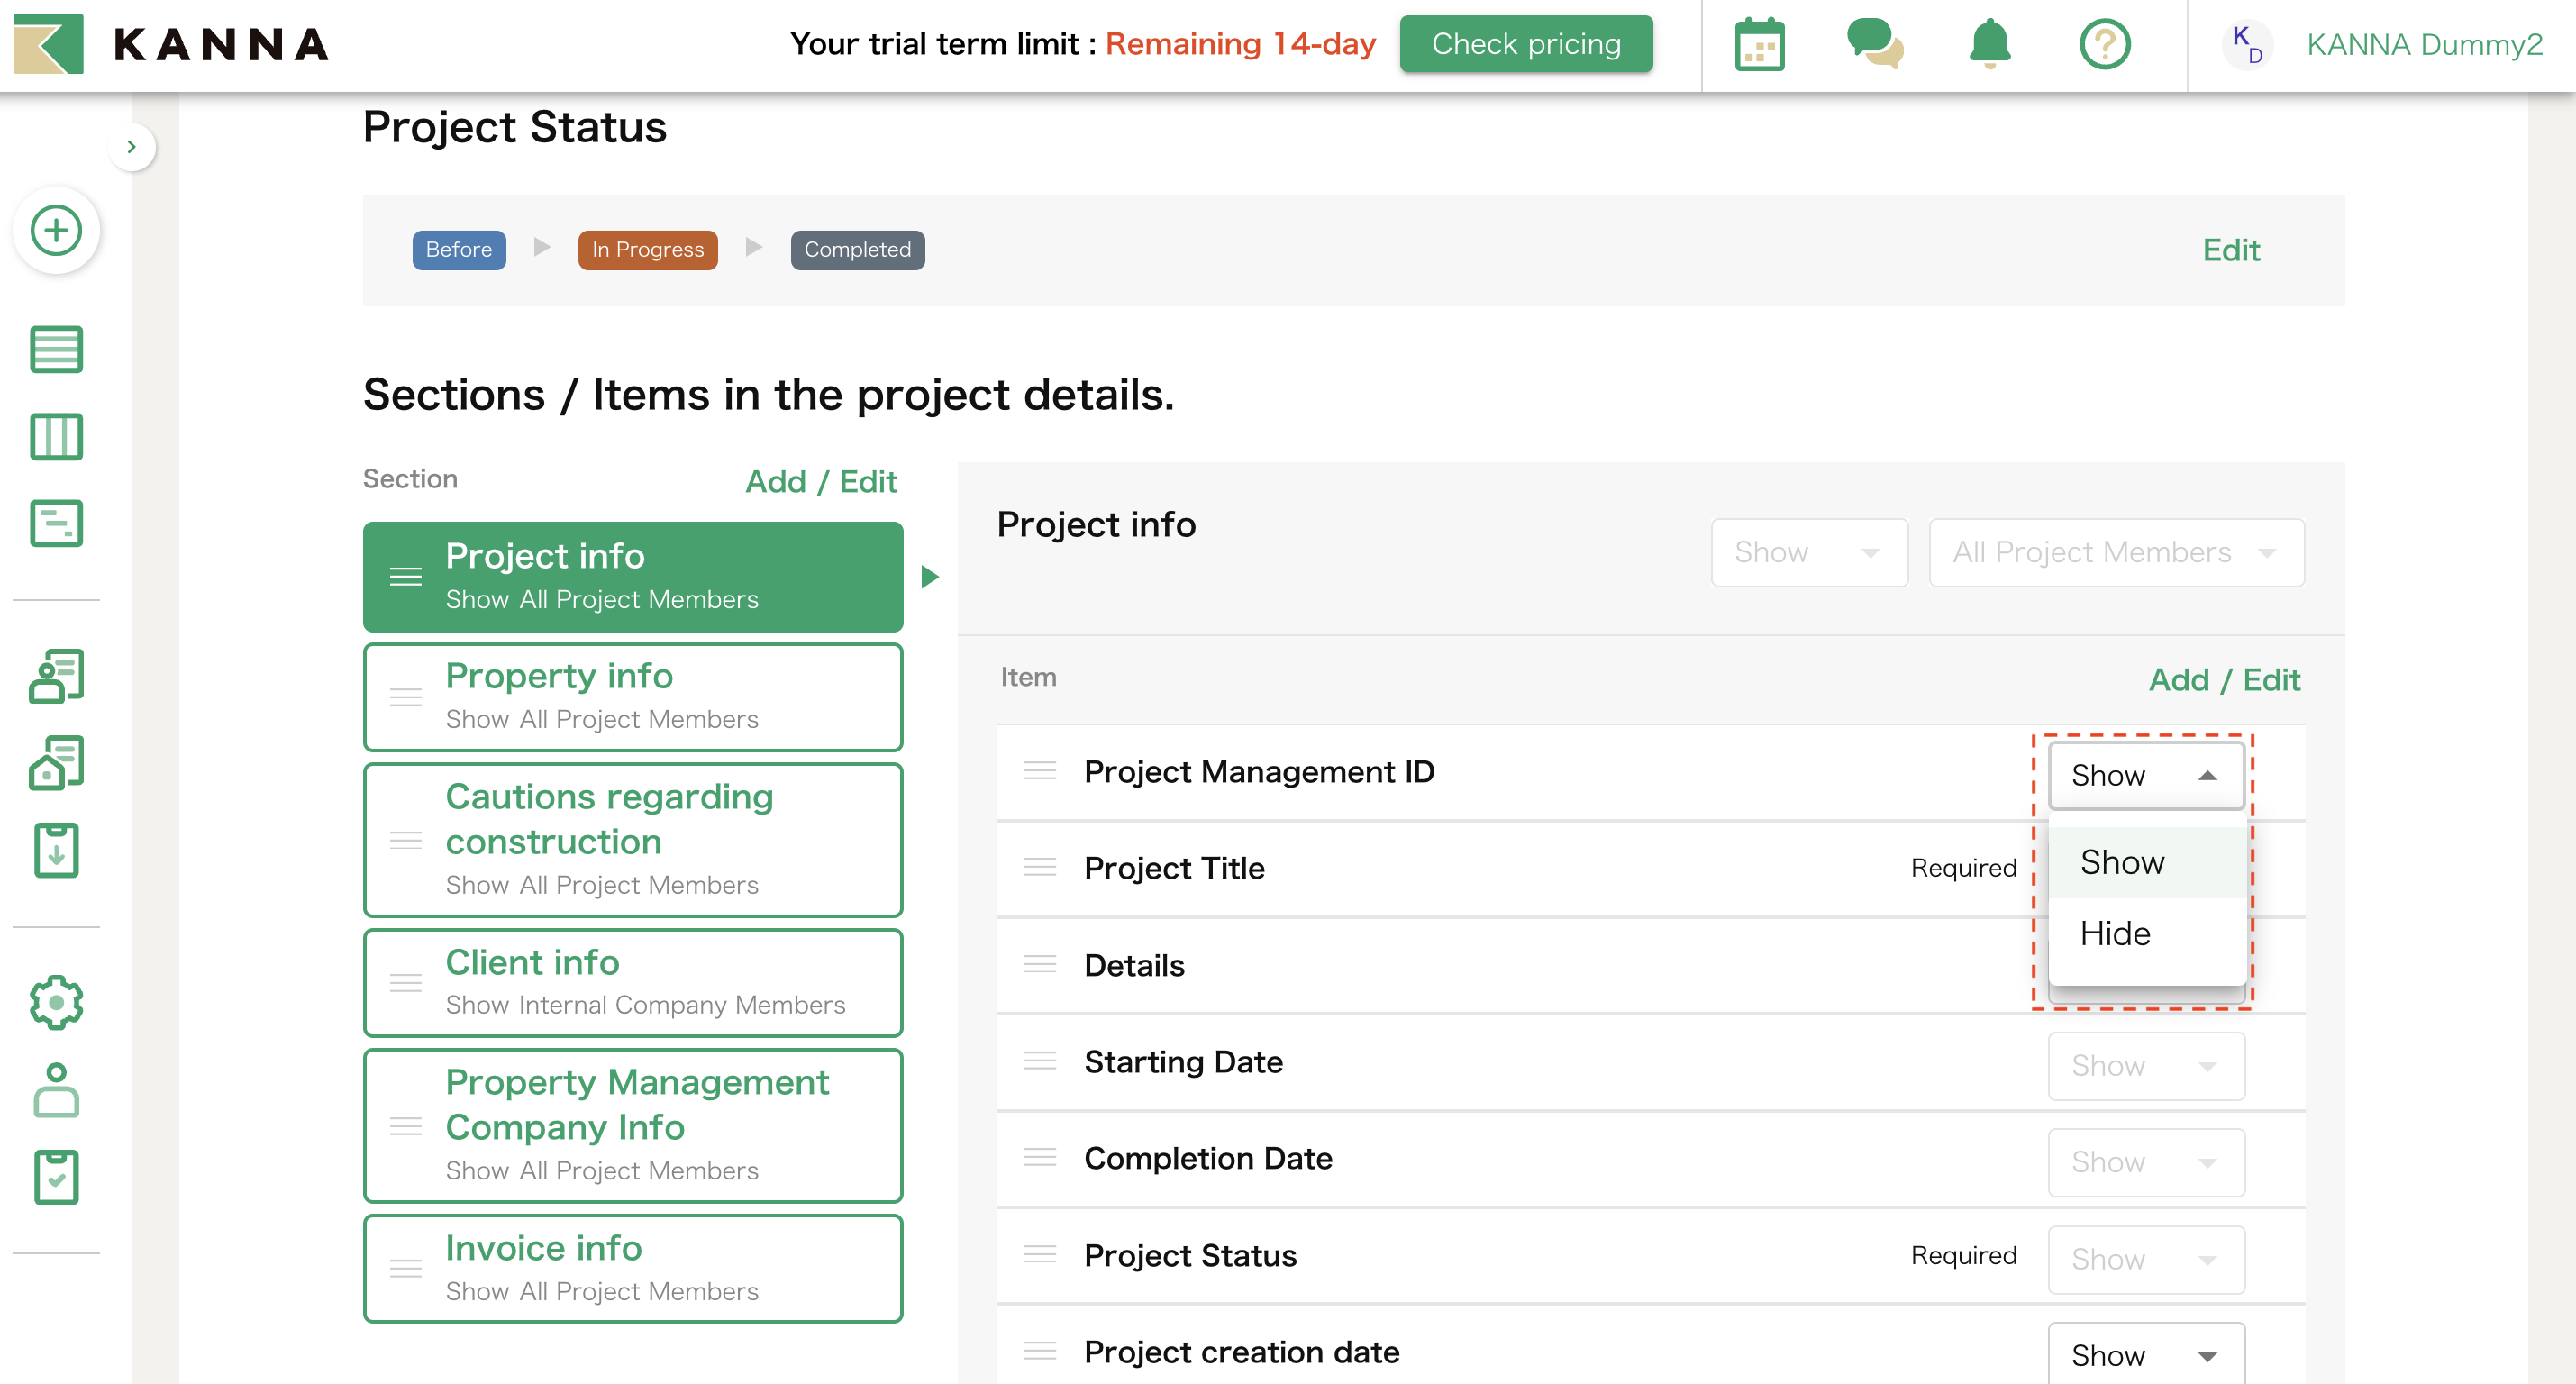Click the Check pricing button
2576x1384 pixels.
click(1525, 45)
